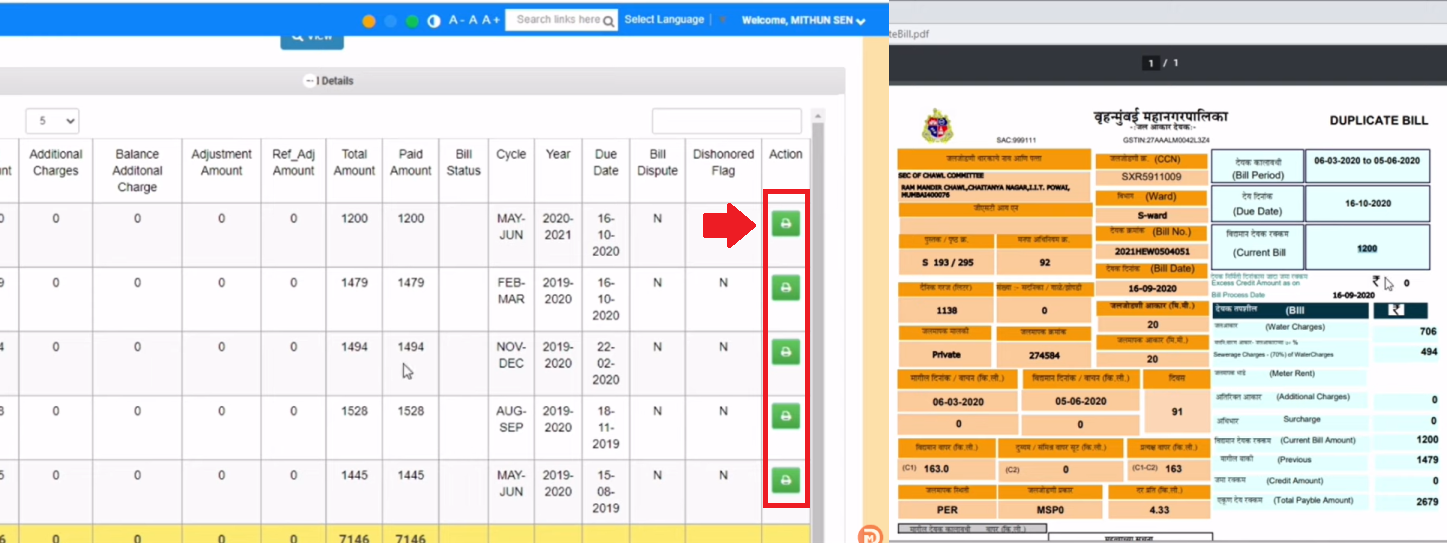Screen dimensions: 1447x543
Task: Sort by Bill Status column
Action: 464,170
